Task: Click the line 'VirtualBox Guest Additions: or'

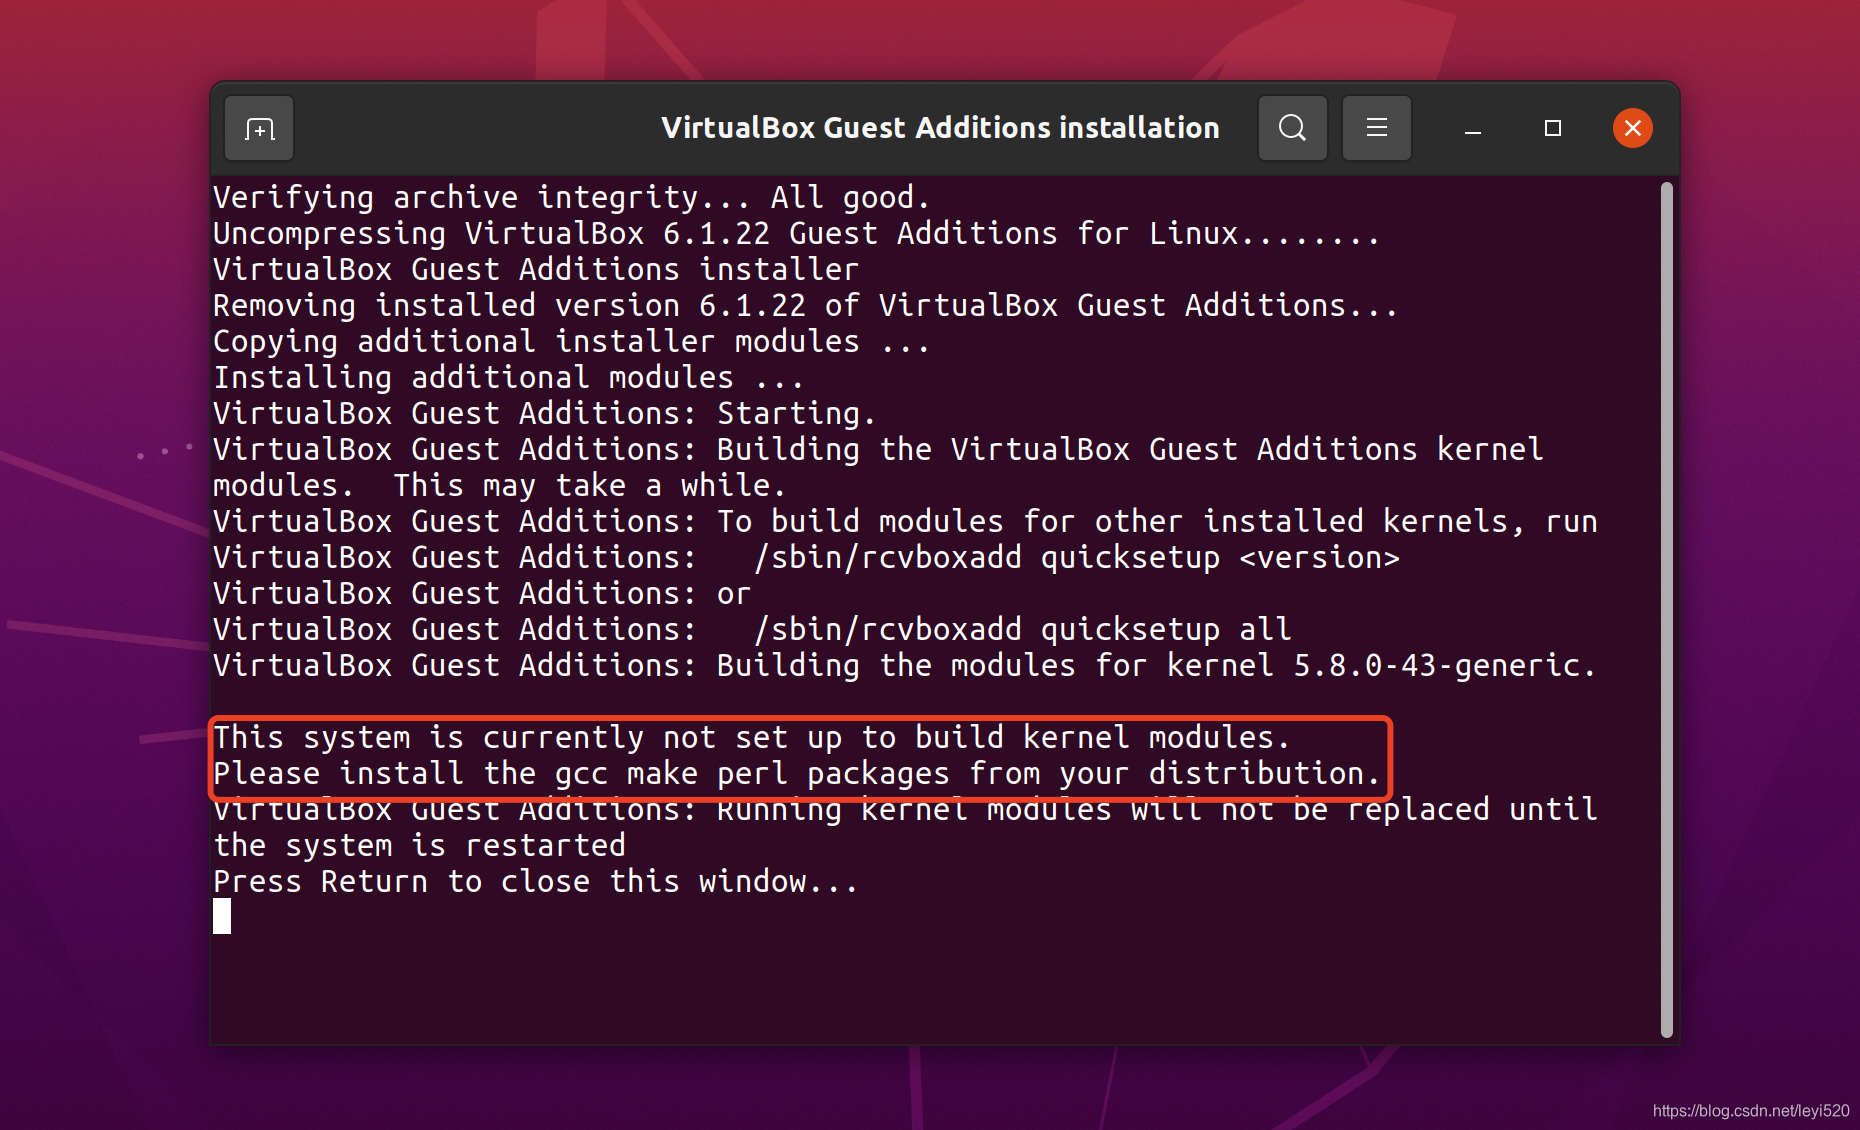Action: pyautogui.click(x=482, y=593)
